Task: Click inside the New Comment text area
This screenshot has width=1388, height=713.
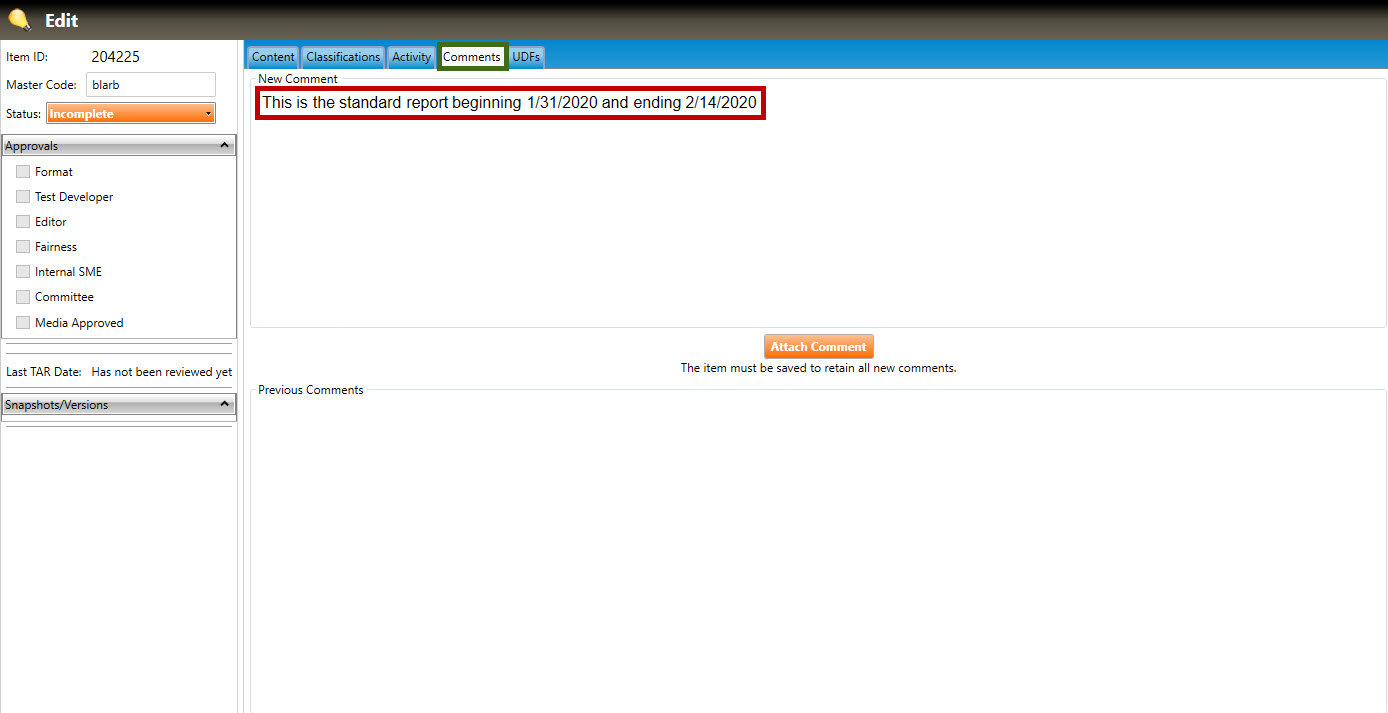Action: (x=816, y=220)
